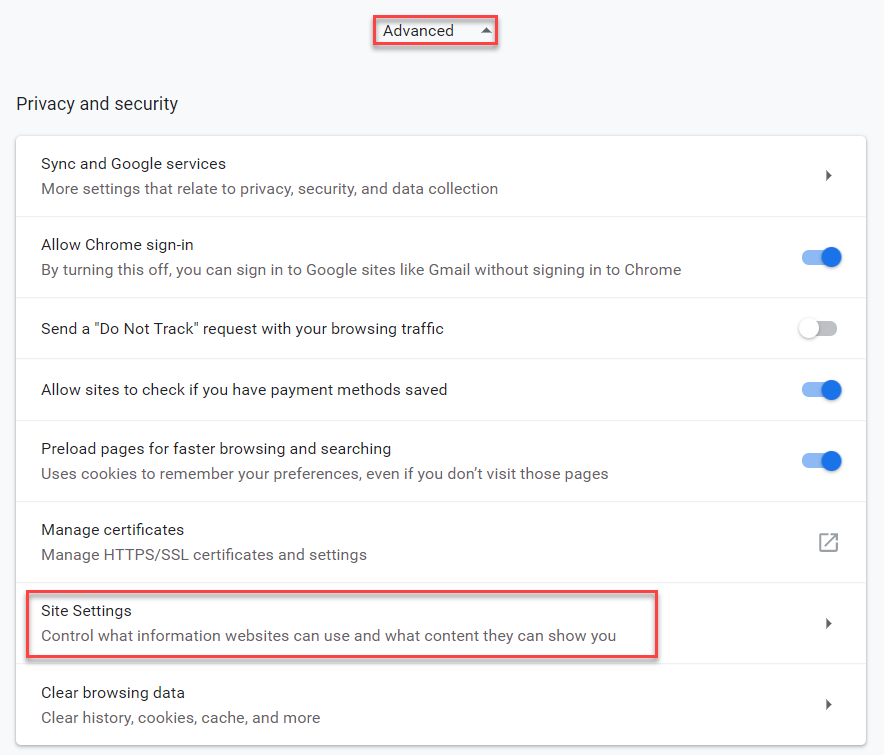Open the Clear browsing data entry
This screenshot has width=884, height=755.
[x=112, y=693]
